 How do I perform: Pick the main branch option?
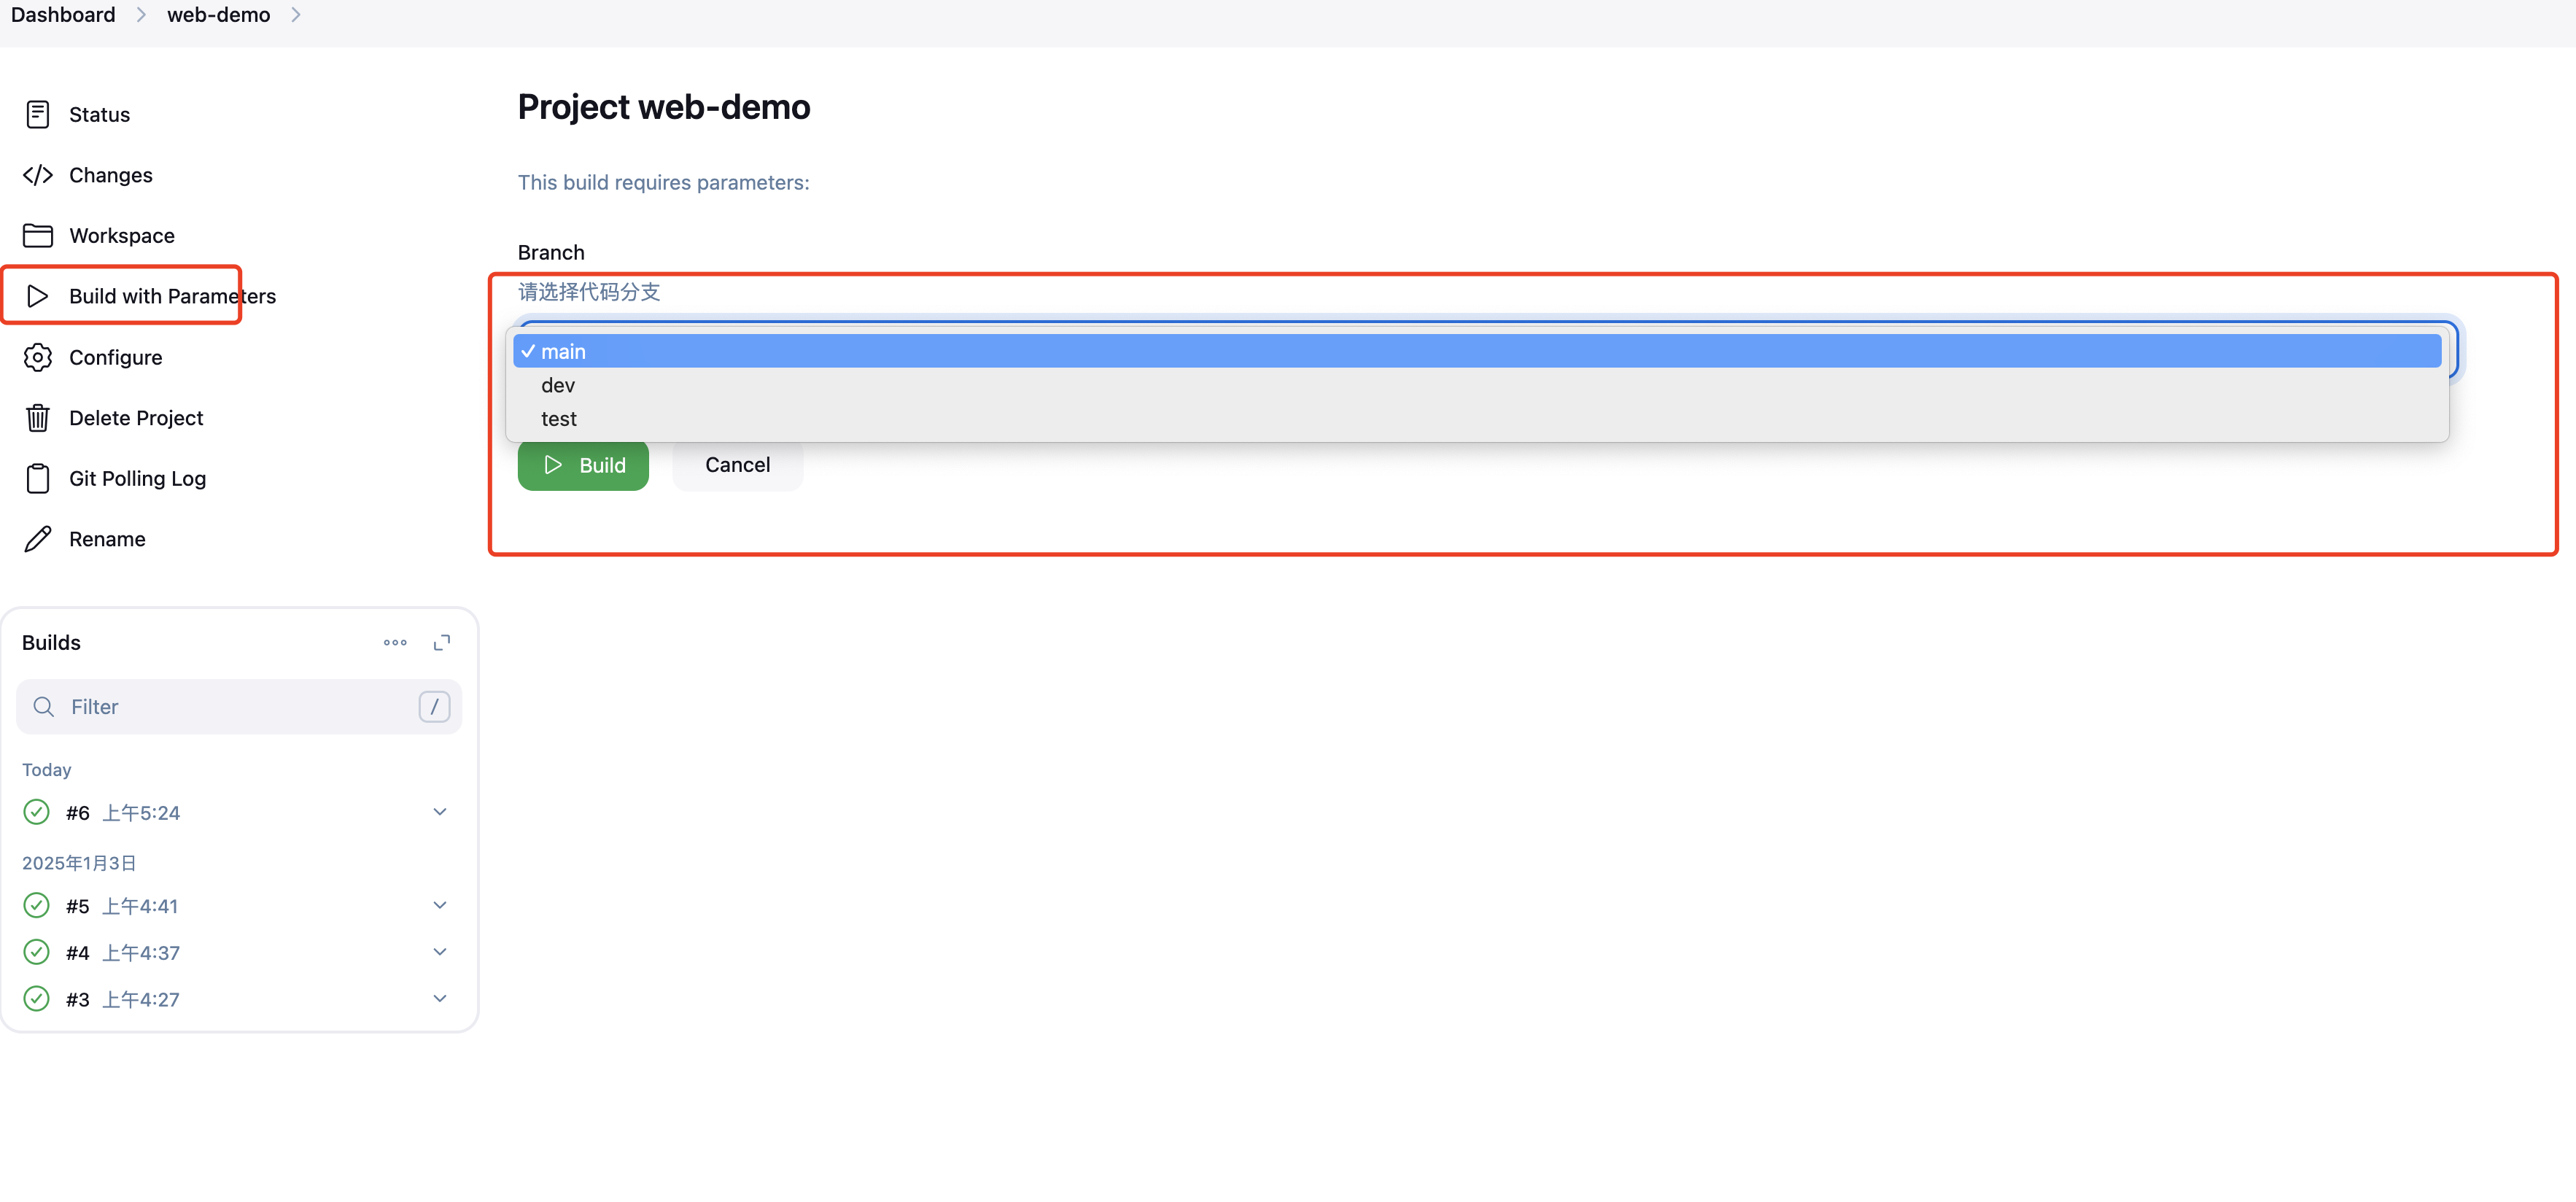point(563,352)
